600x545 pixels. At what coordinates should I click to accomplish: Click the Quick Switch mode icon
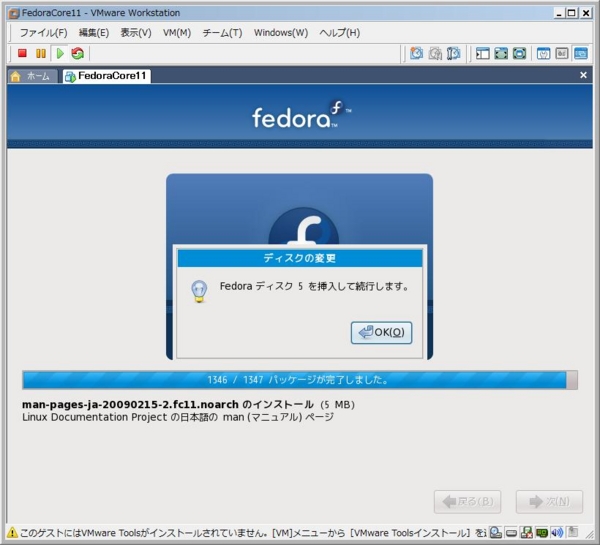(519, 53)
